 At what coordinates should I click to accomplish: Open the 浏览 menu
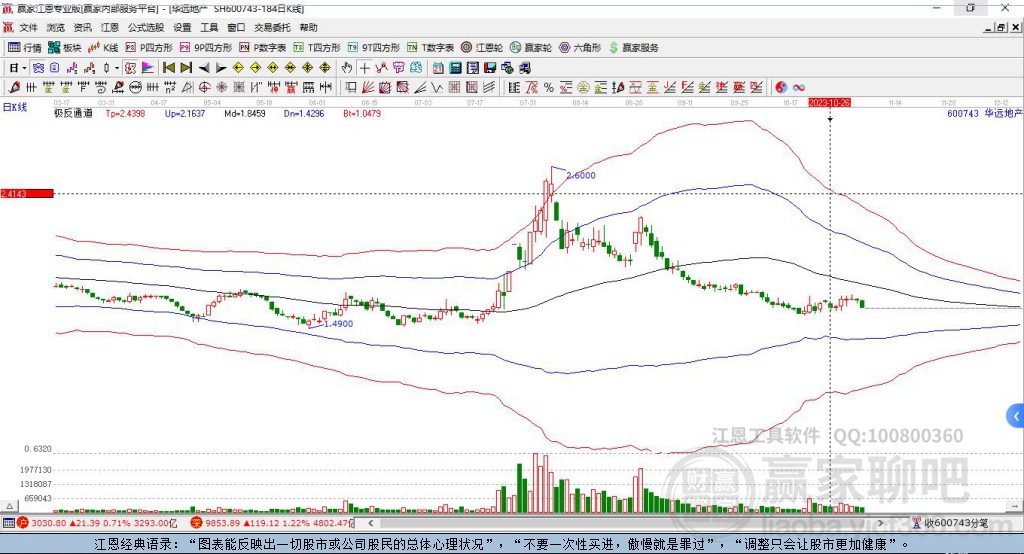56,27
